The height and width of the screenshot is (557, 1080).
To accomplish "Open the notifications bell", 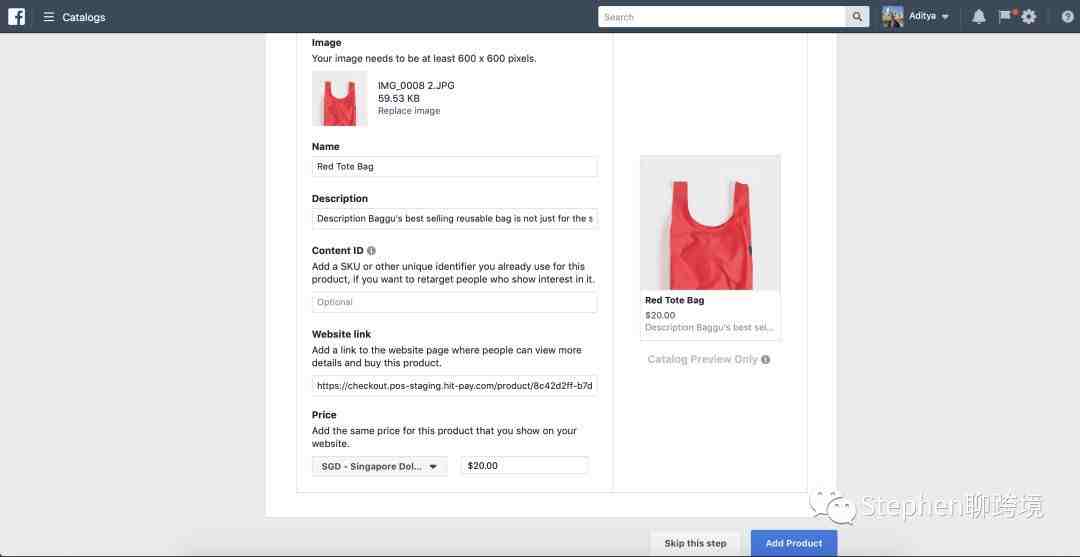I will 979,17.
